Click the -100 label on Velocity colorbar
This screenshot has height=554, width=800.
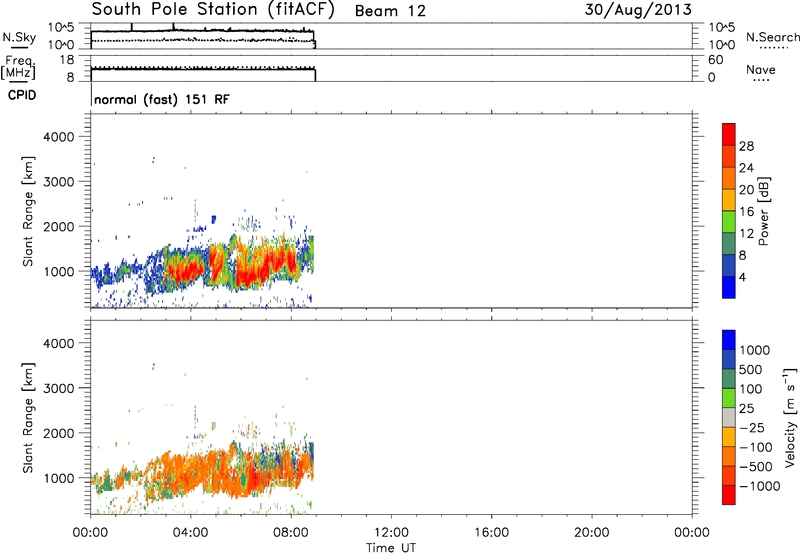tap(756, 447)
